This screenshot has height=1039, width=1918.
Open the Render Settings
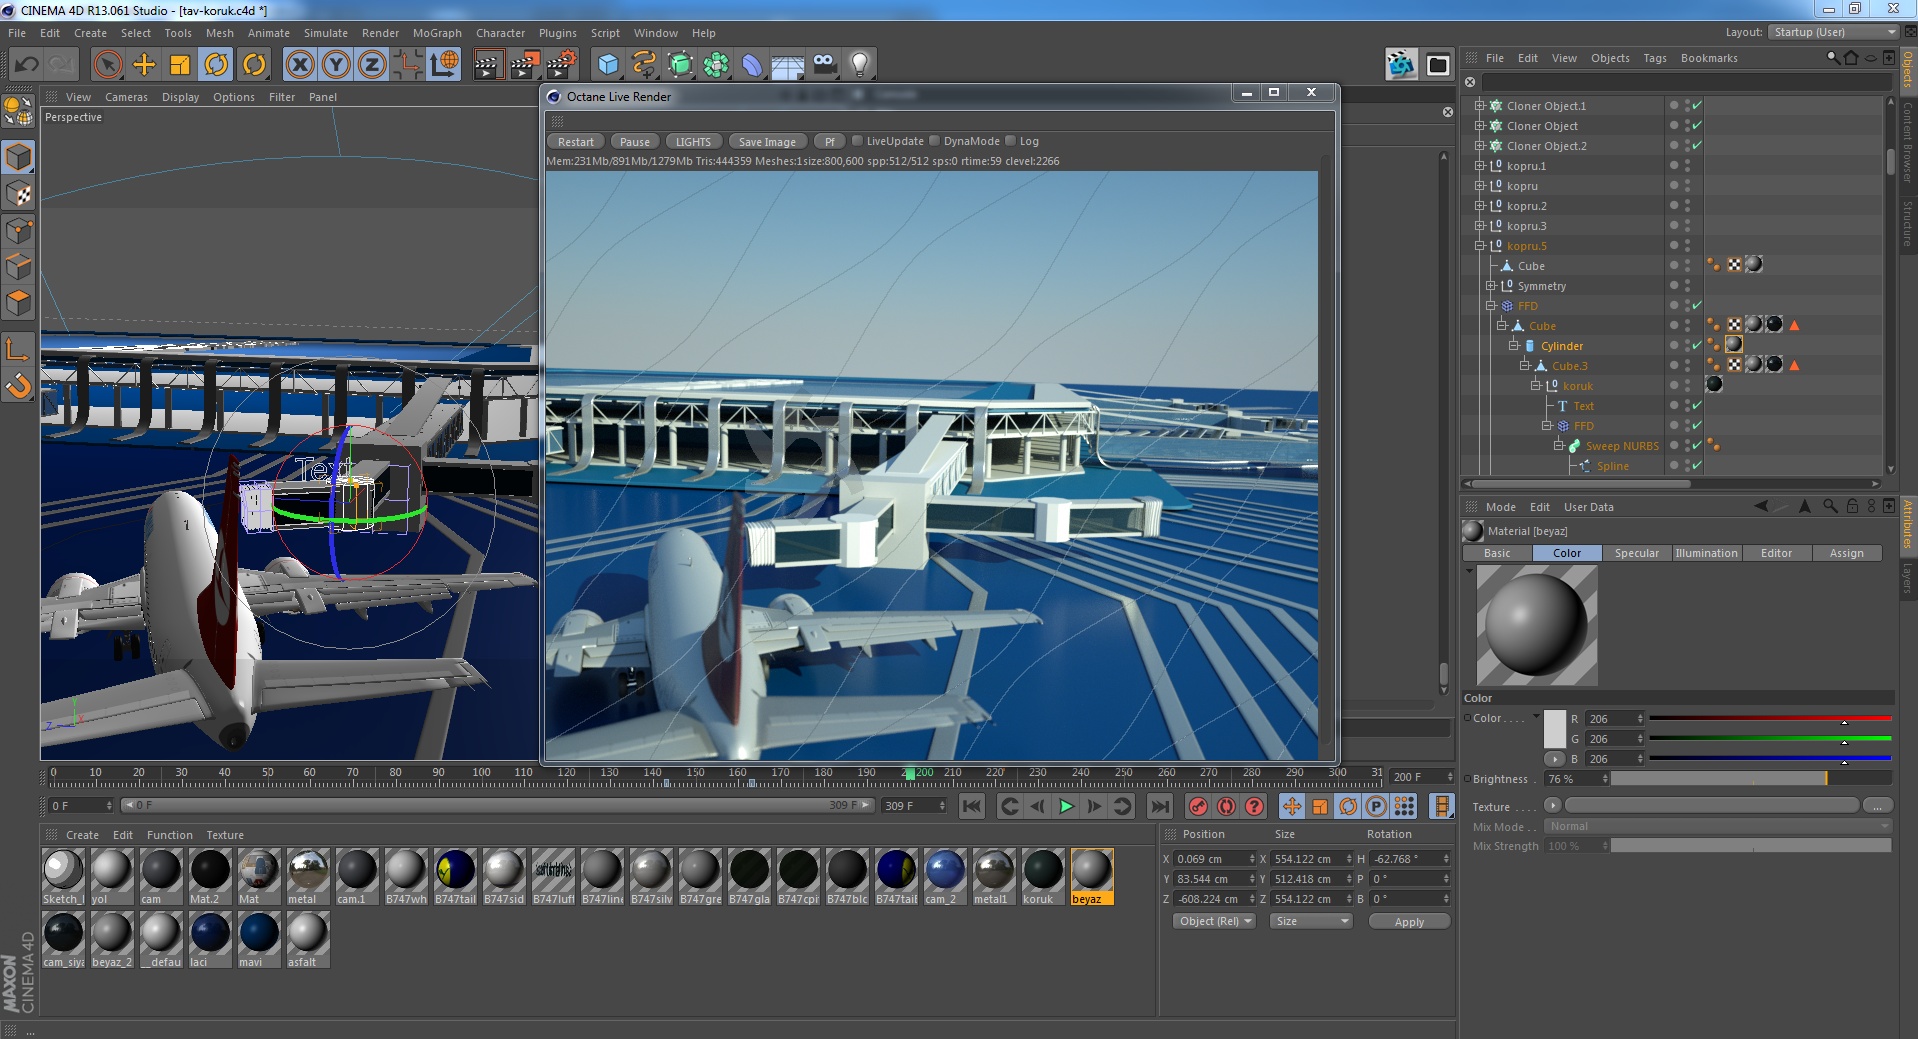pos(562,65)
